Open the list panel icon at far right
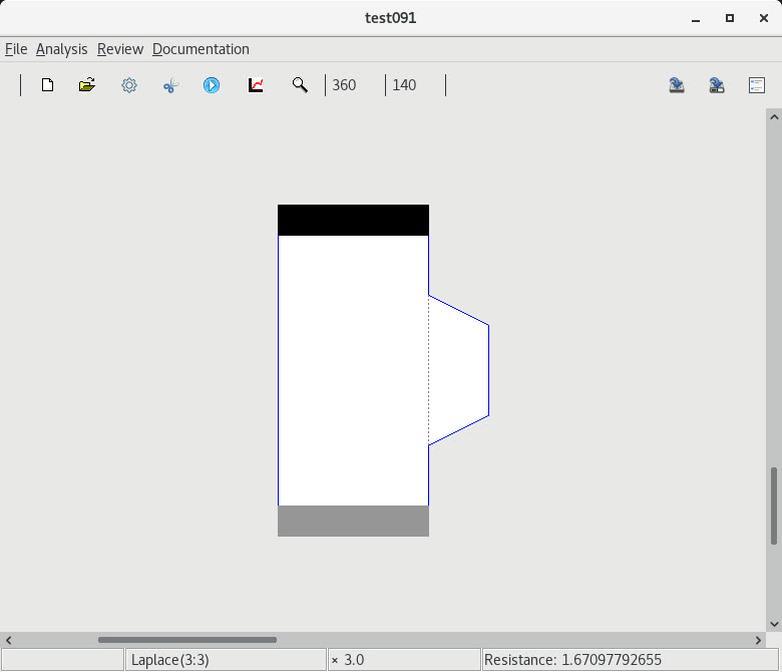 click(x=757, y=85)
